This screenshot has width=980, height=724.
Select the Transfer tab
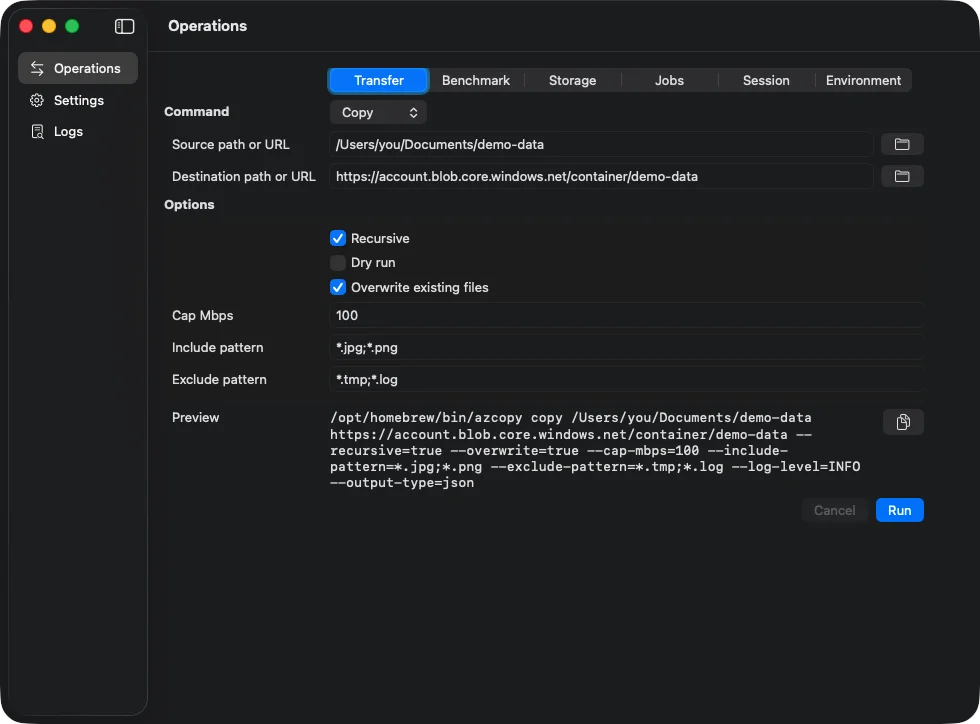coord(378,81)
